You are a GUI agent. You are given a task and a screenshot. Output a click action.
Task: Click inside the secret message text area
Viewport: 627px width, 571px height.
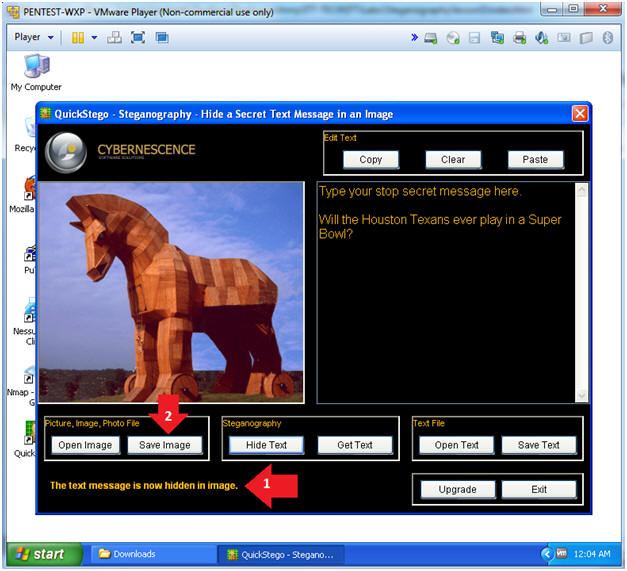click(446, 293)
